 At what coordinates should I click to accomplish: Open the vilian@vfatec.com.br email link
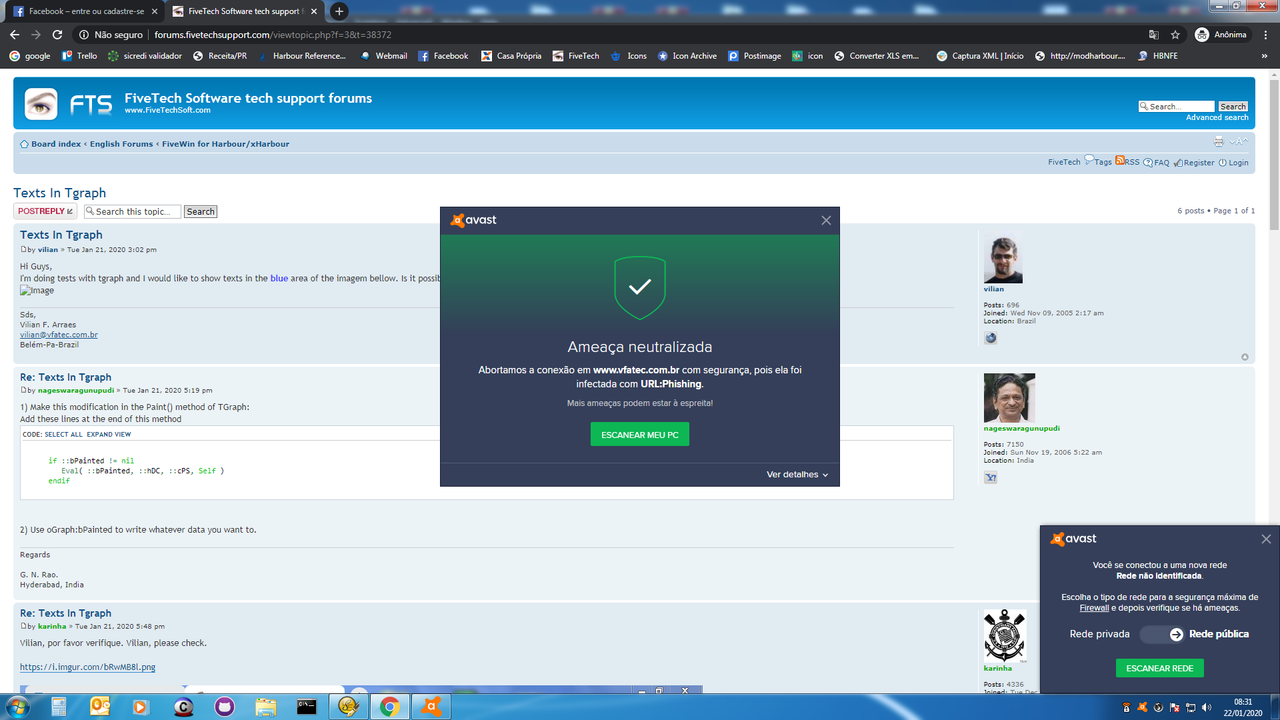[59, 334]
